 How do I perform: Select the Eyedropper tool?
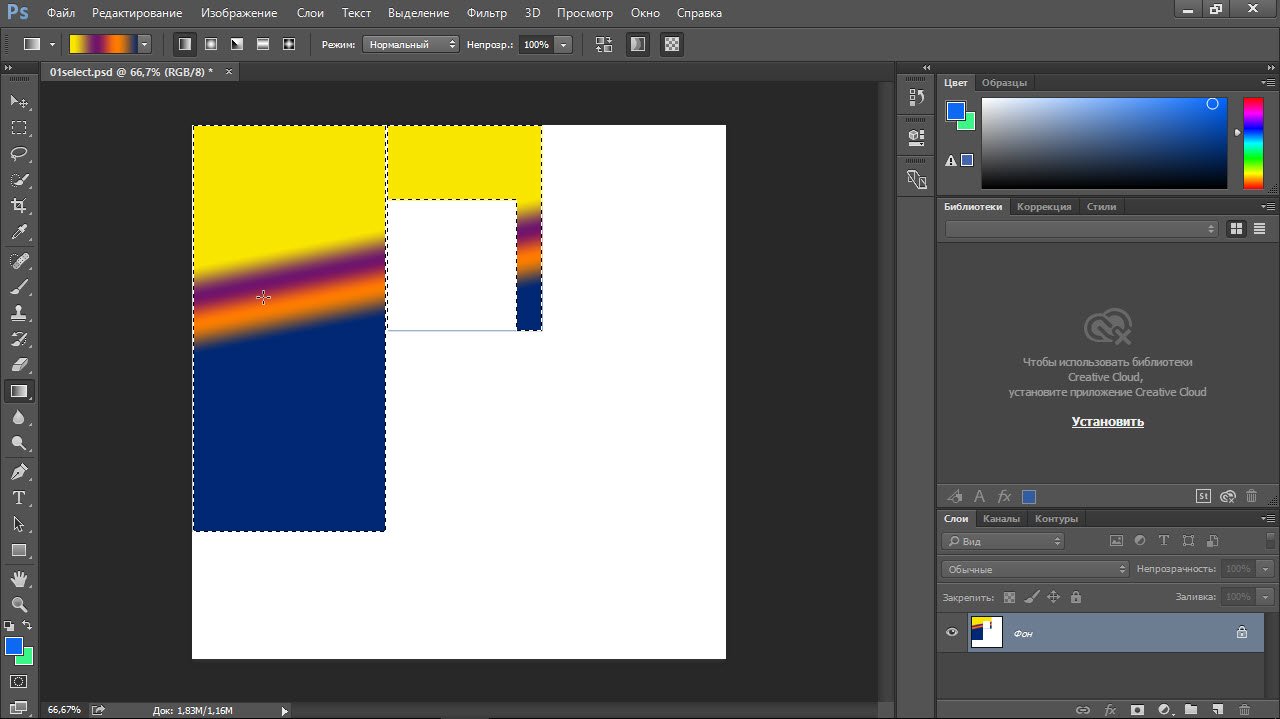[x=19, y=232]
